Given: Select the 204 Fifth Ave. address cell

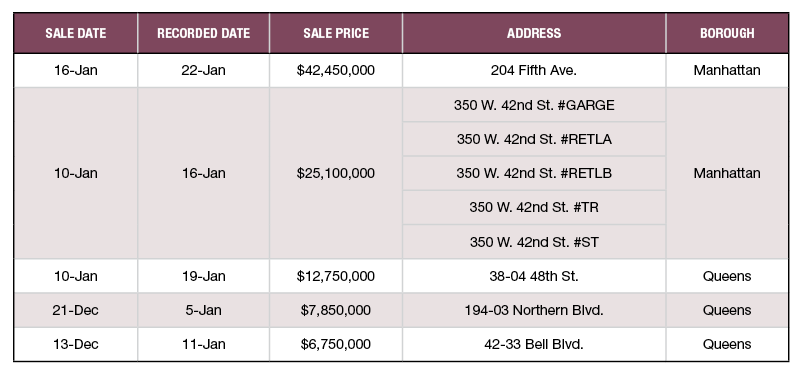Looking at the screenshot, I should point(534,70).
